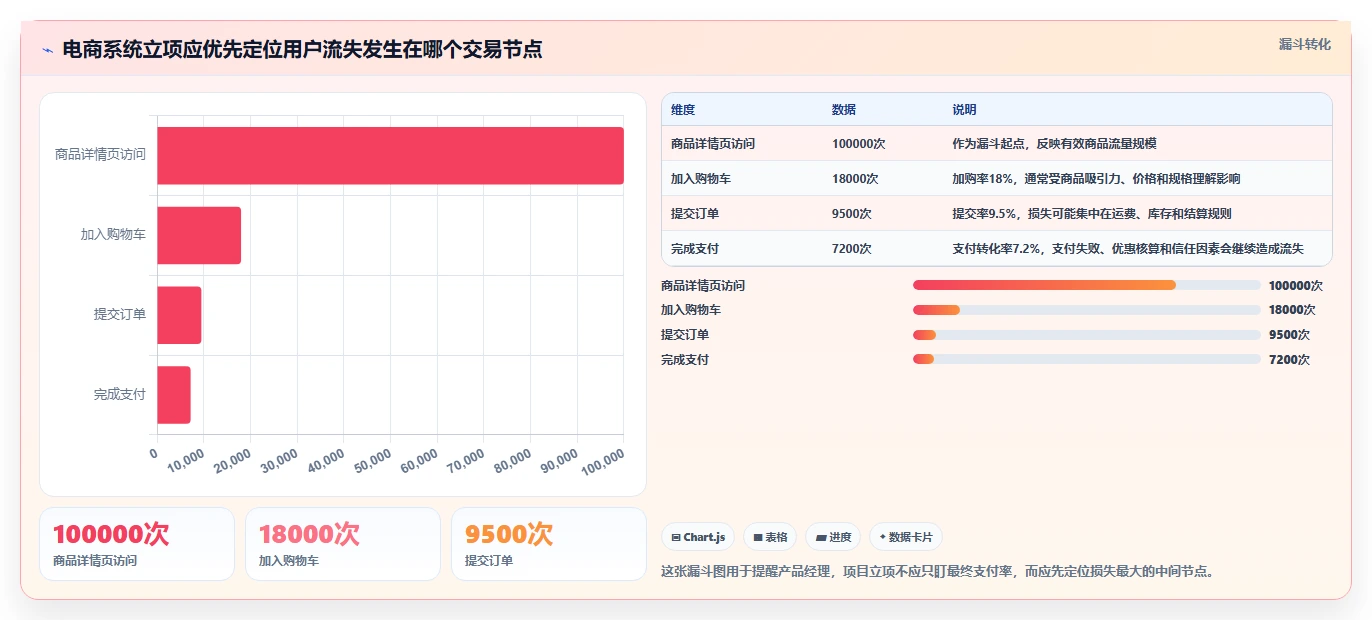This screenshot has height=620, width=1372.
Task: Click the 10,000 x-axis tick label
Action: 186,460
